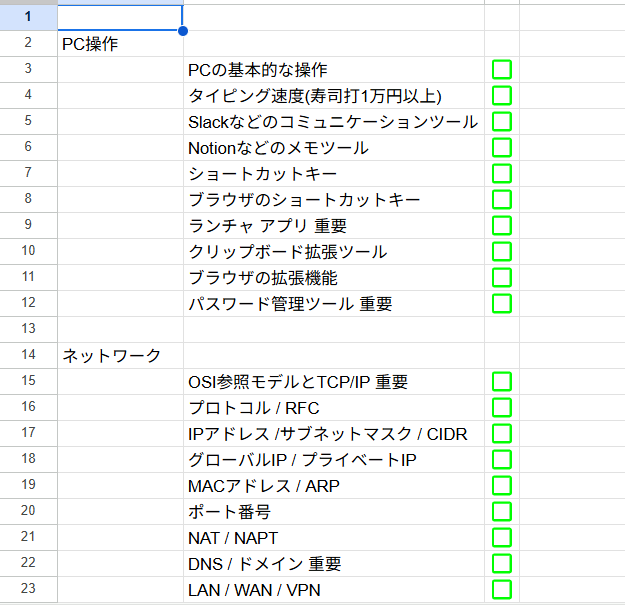
Task: Click the row 1 header number
Action: coord(28,17)
